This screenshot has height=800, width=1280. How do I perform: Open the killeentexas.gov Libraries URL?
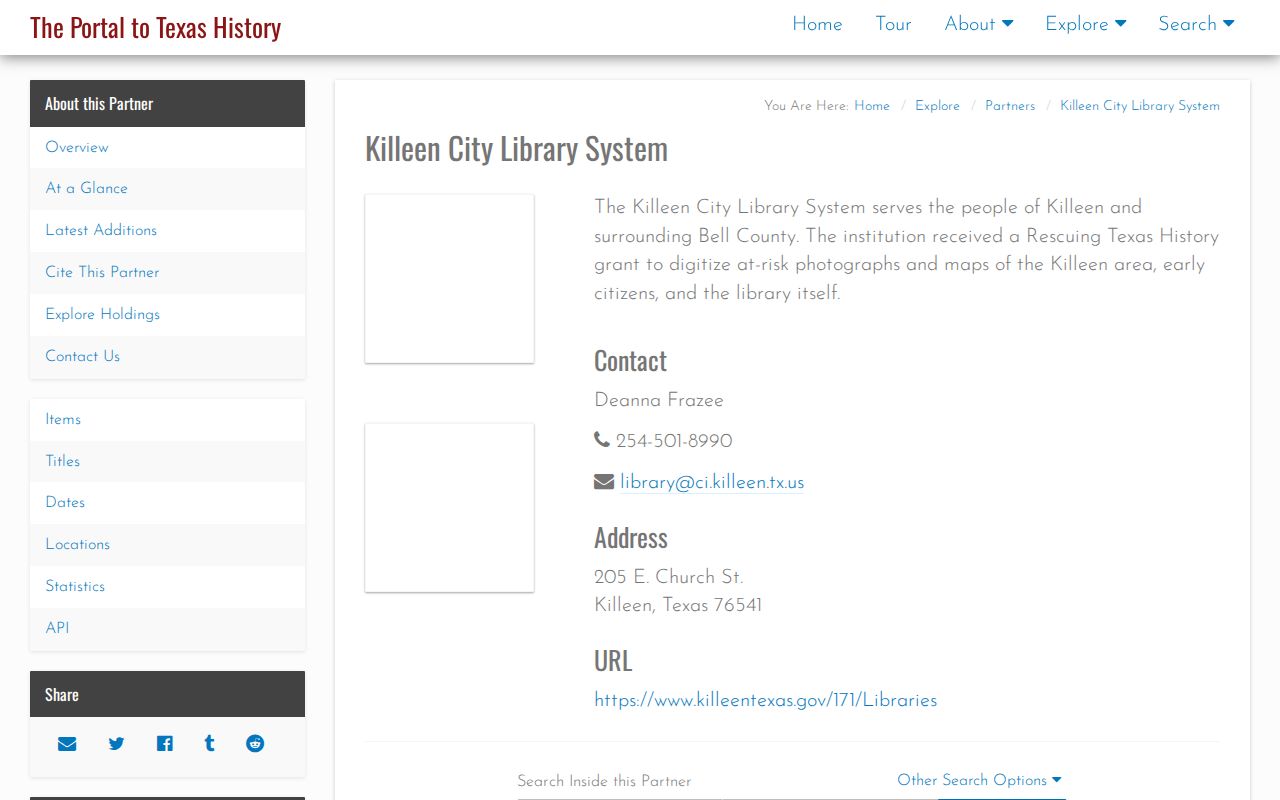point(765,700)
